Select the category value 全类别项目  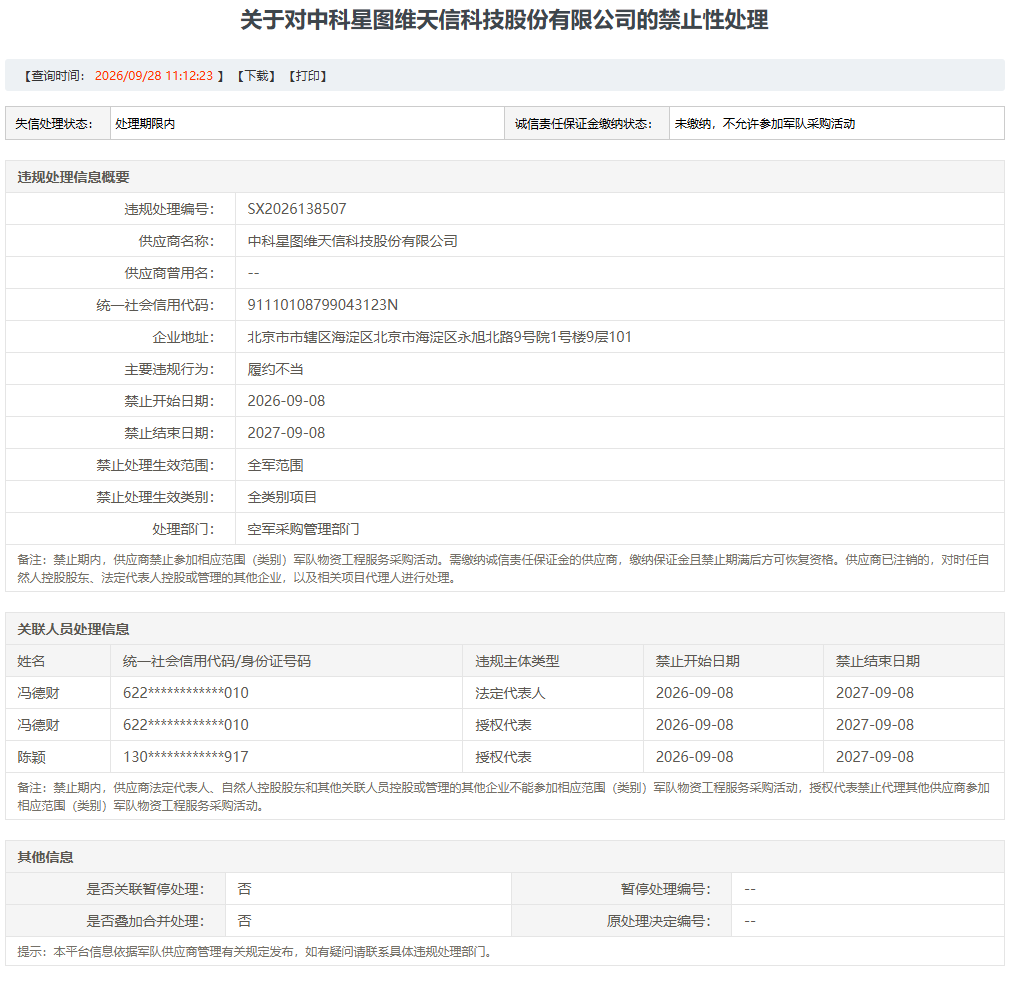[282, 497]
